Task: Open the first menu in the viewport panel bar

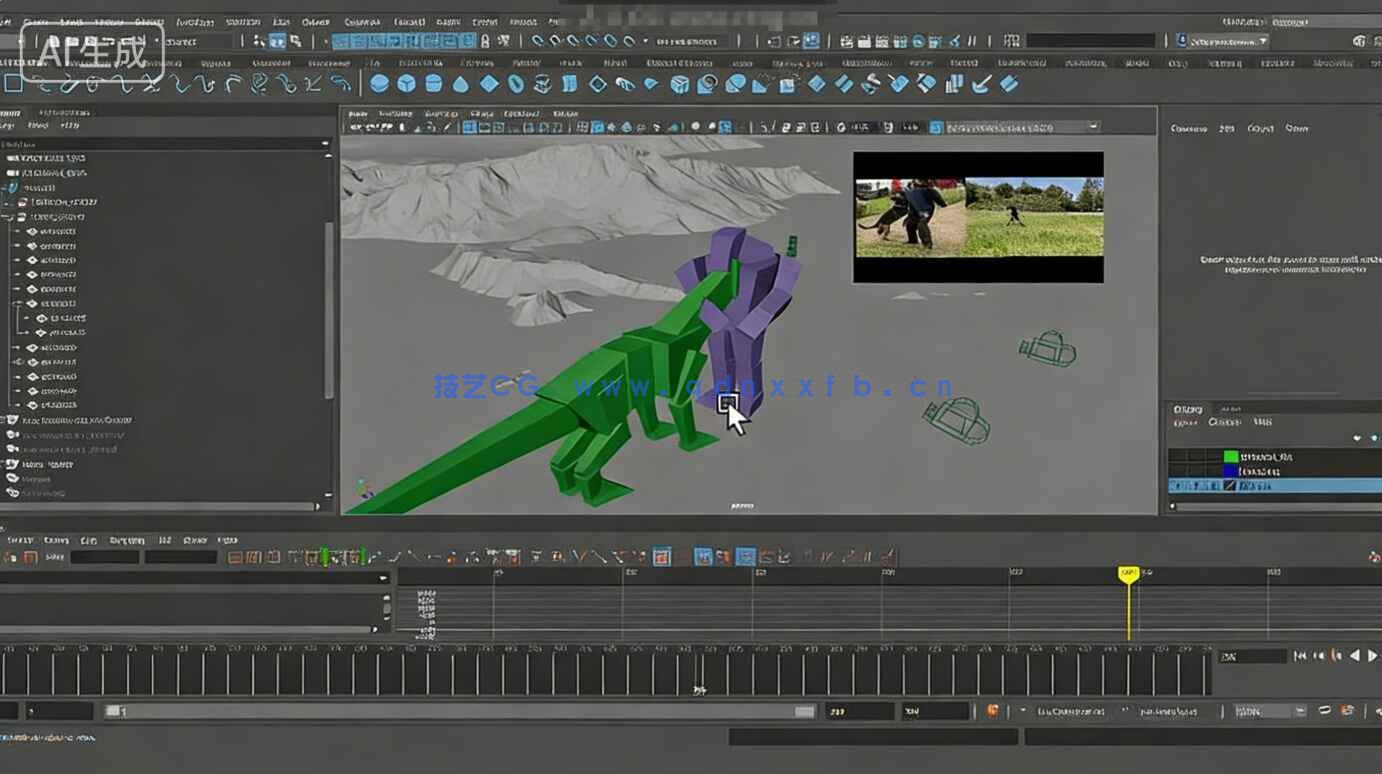Action: point(357,114)
